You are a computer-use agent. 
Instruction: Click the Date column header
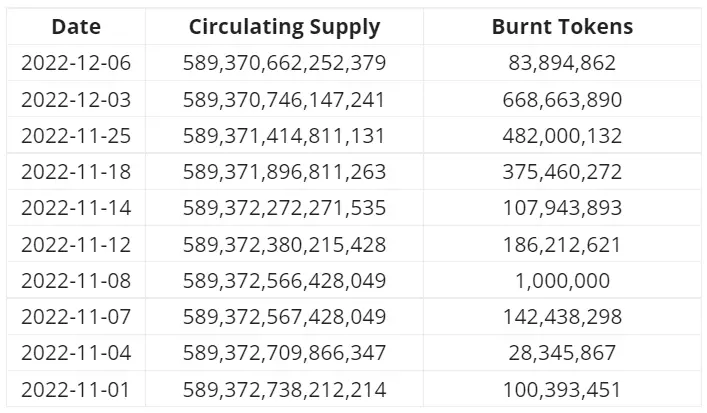click(x=76, y=27)
